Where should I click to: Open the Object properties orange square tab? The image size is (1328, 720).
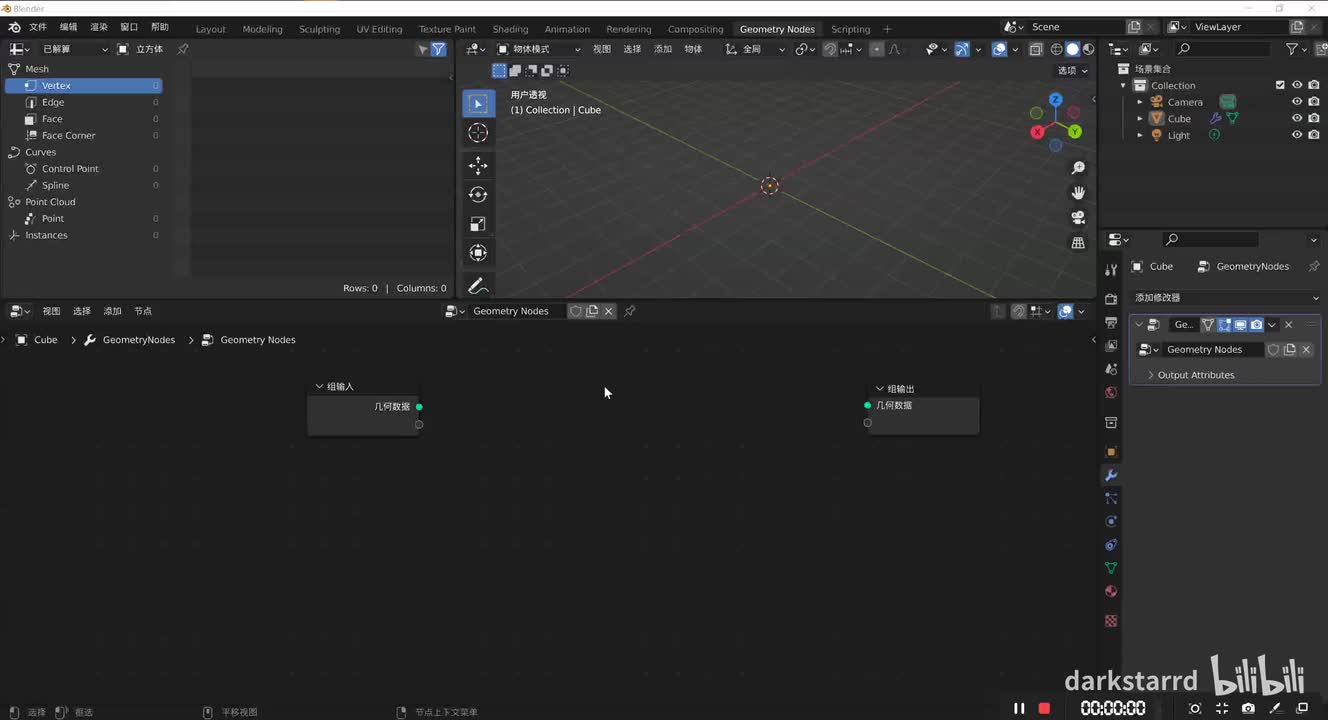[1111, 452]
